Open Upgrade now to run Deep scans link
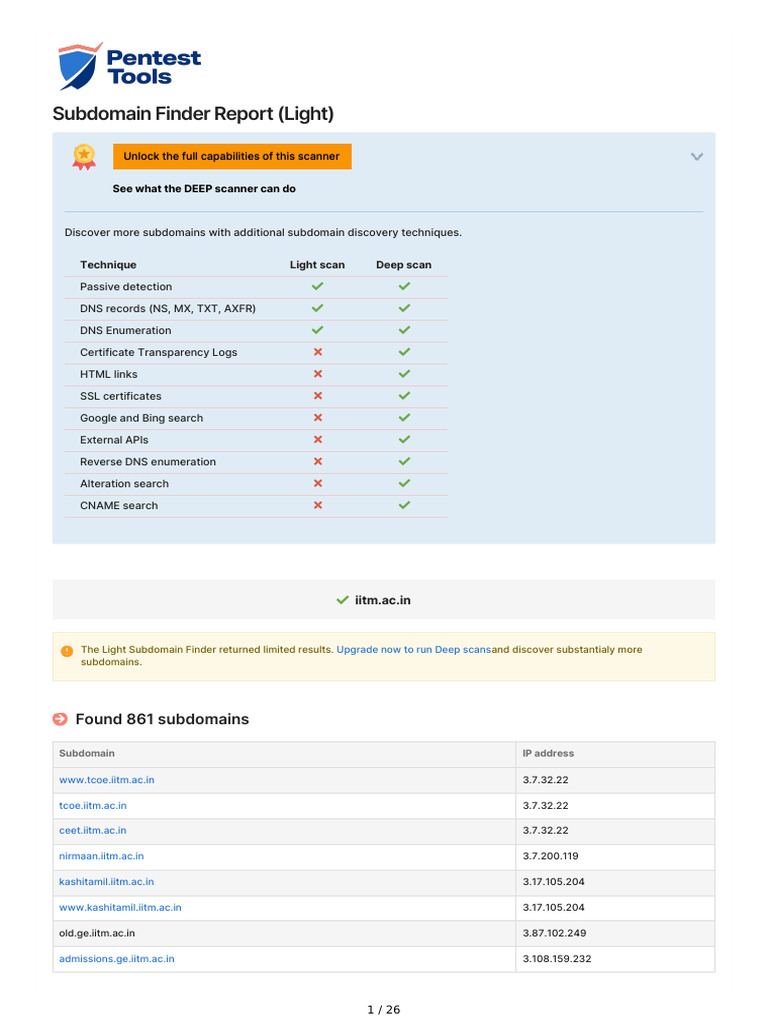This screenshot has width=768, height=1024. point(414,650)
